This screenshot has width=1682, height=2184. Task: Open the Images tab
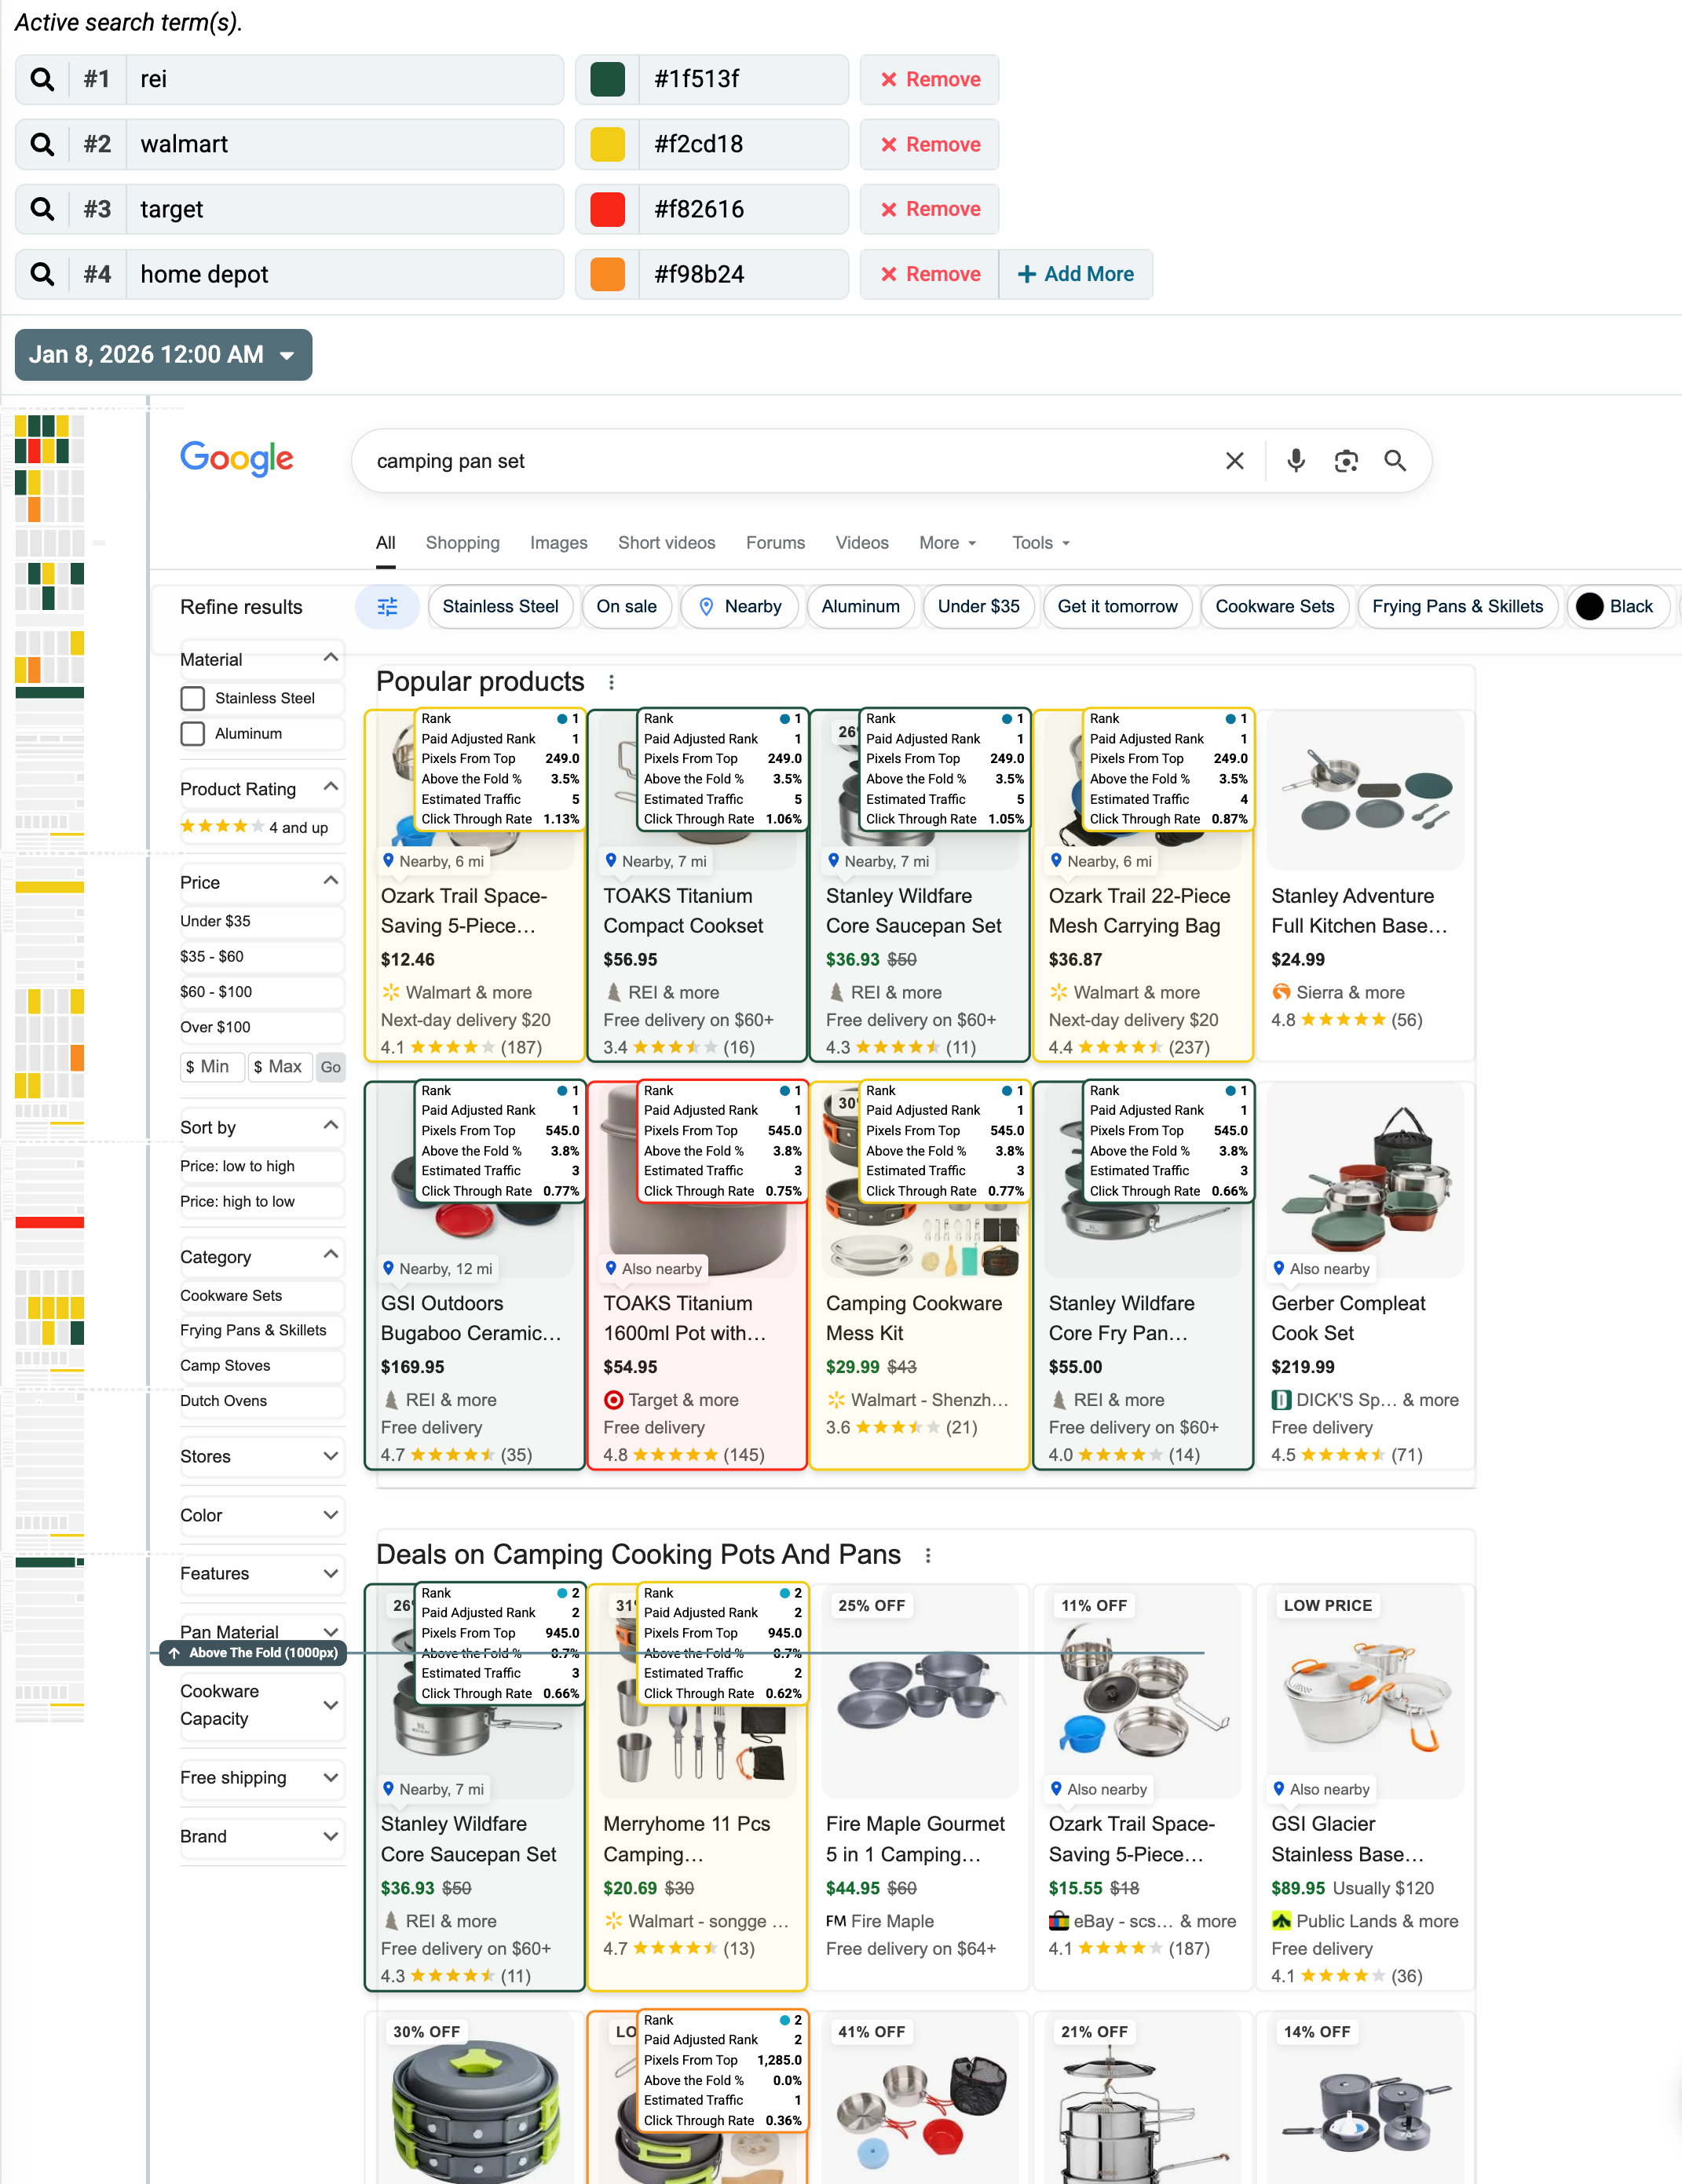click(x=558, y=542)
